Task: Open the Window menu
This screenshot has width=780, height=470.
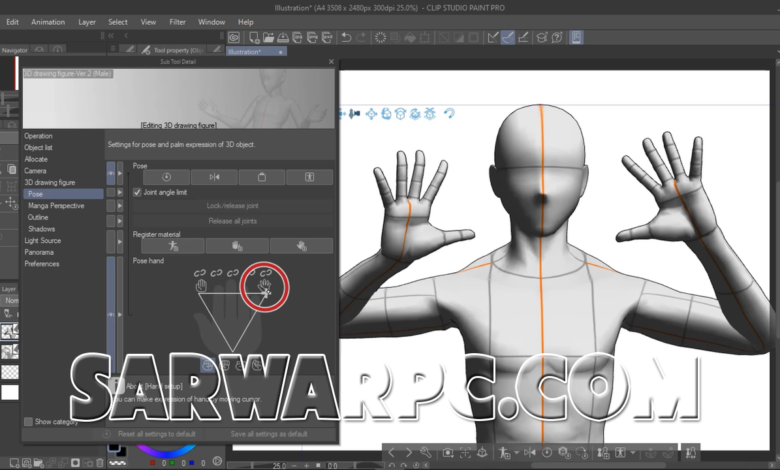Action: [211, 22]
